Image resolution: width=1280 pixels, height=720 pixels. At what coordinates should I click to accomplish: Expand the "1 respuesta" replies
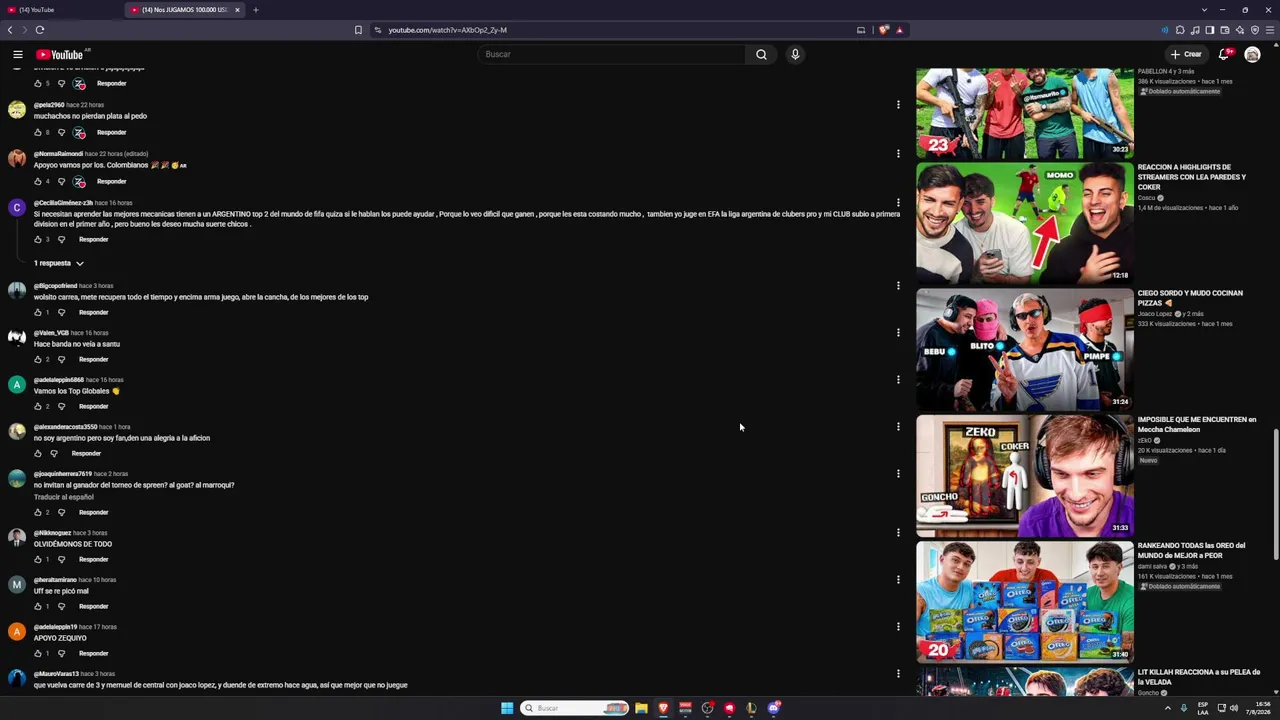(x=59, y=263)
